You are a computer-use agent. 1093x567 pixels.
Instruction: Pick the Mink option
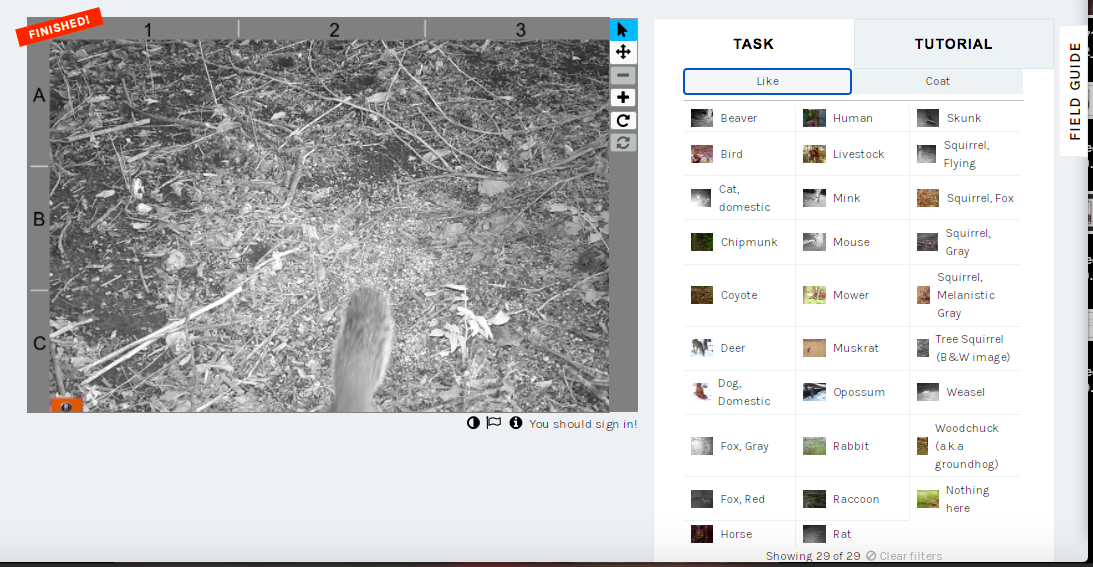(x=852, y=198)
